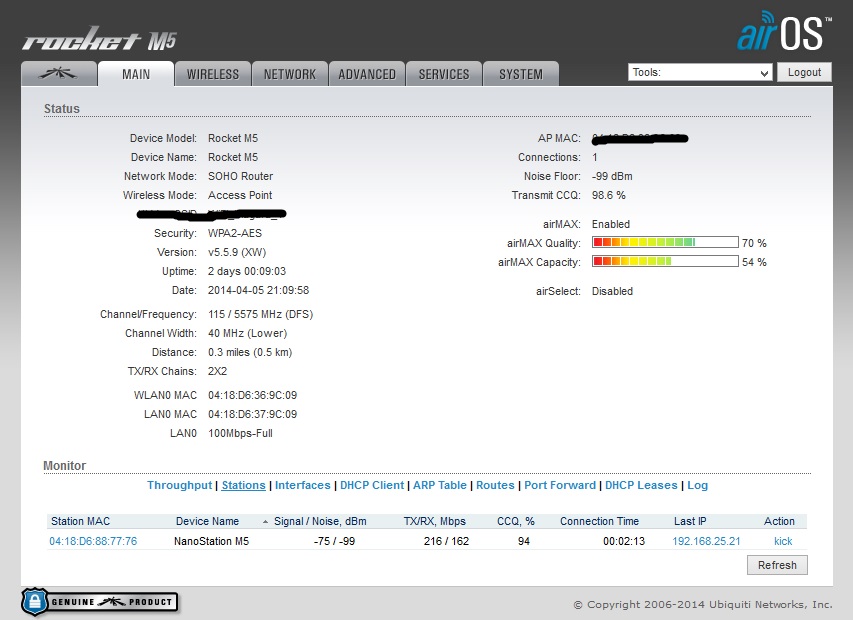Image resolution: width=853 pixels, height=620 pixels.
Task: Open station MAC 04:18:D6:88:77:76
Action: pyautogui.click(x=93, y=541)
